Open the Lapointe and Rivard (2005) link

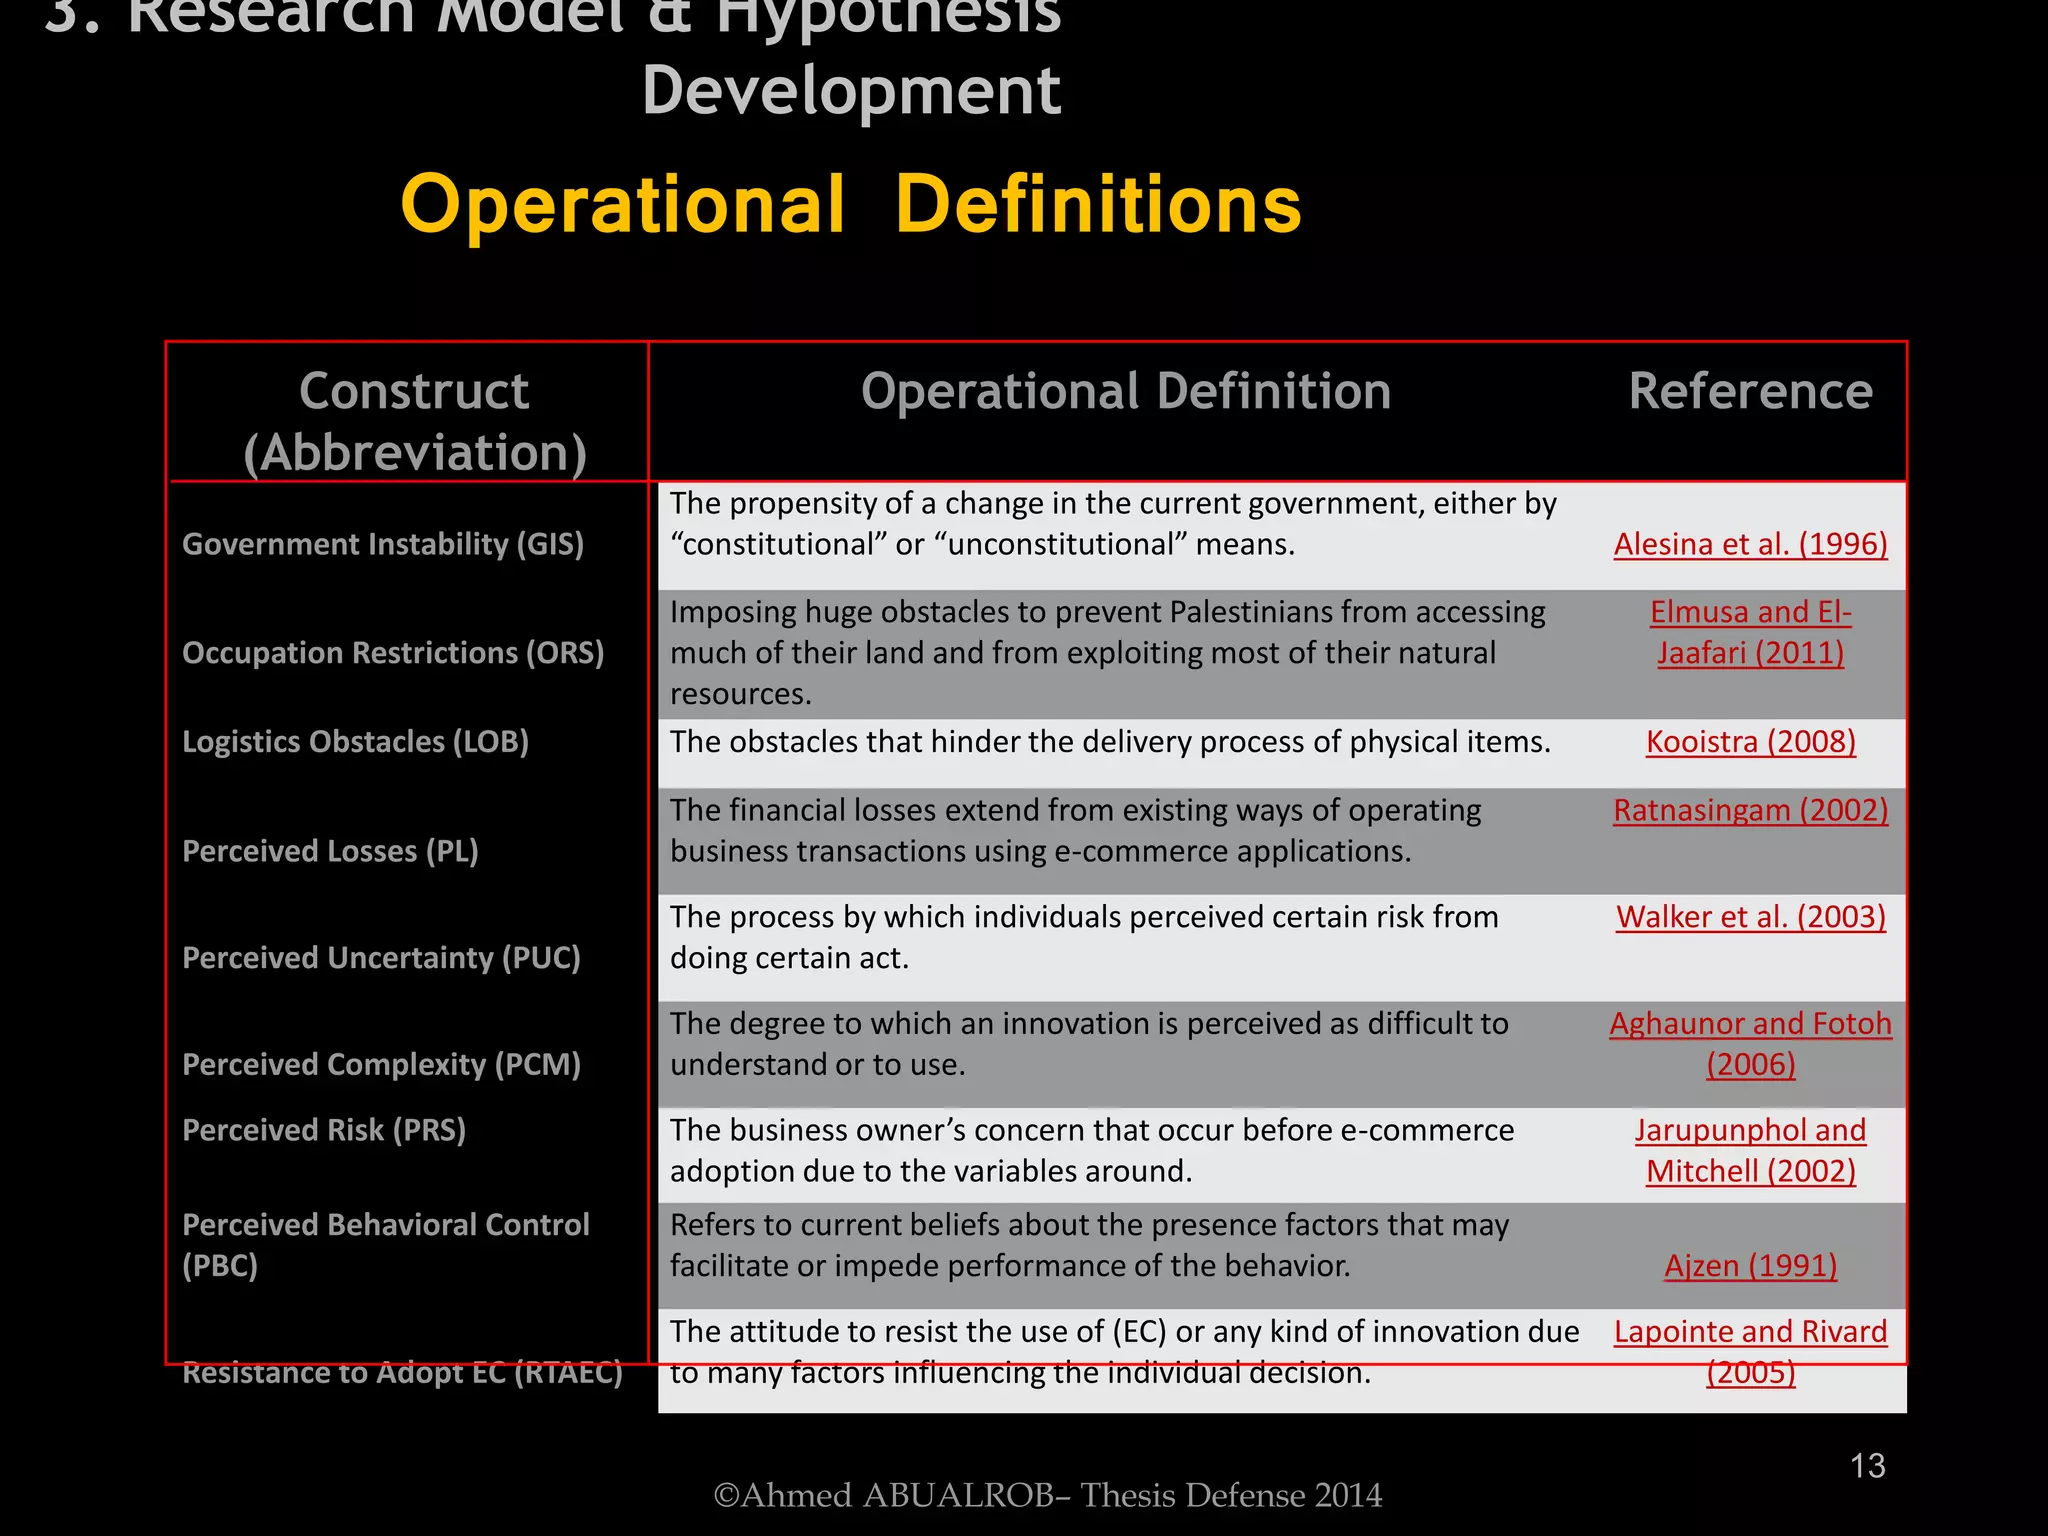(x=1750, y=1352)
